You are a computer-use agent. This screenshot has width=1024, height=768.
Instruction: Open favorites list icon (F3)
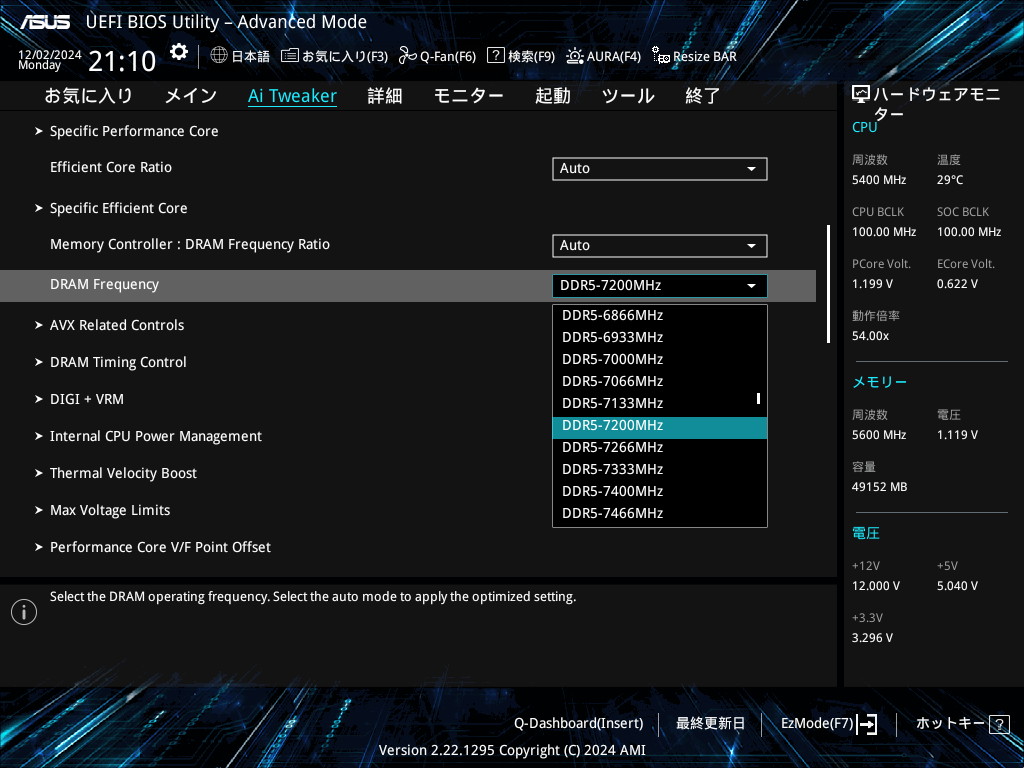click(x=290, y=56)
